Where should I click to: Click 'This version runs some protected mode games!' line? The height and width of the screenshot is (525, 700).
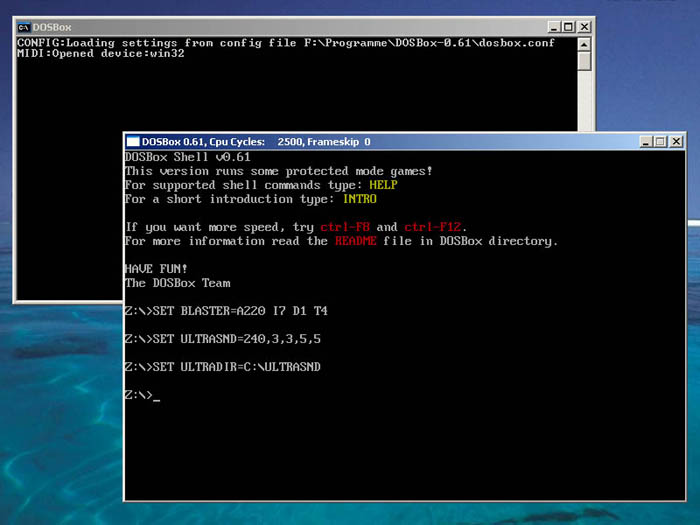pos(279,171)
